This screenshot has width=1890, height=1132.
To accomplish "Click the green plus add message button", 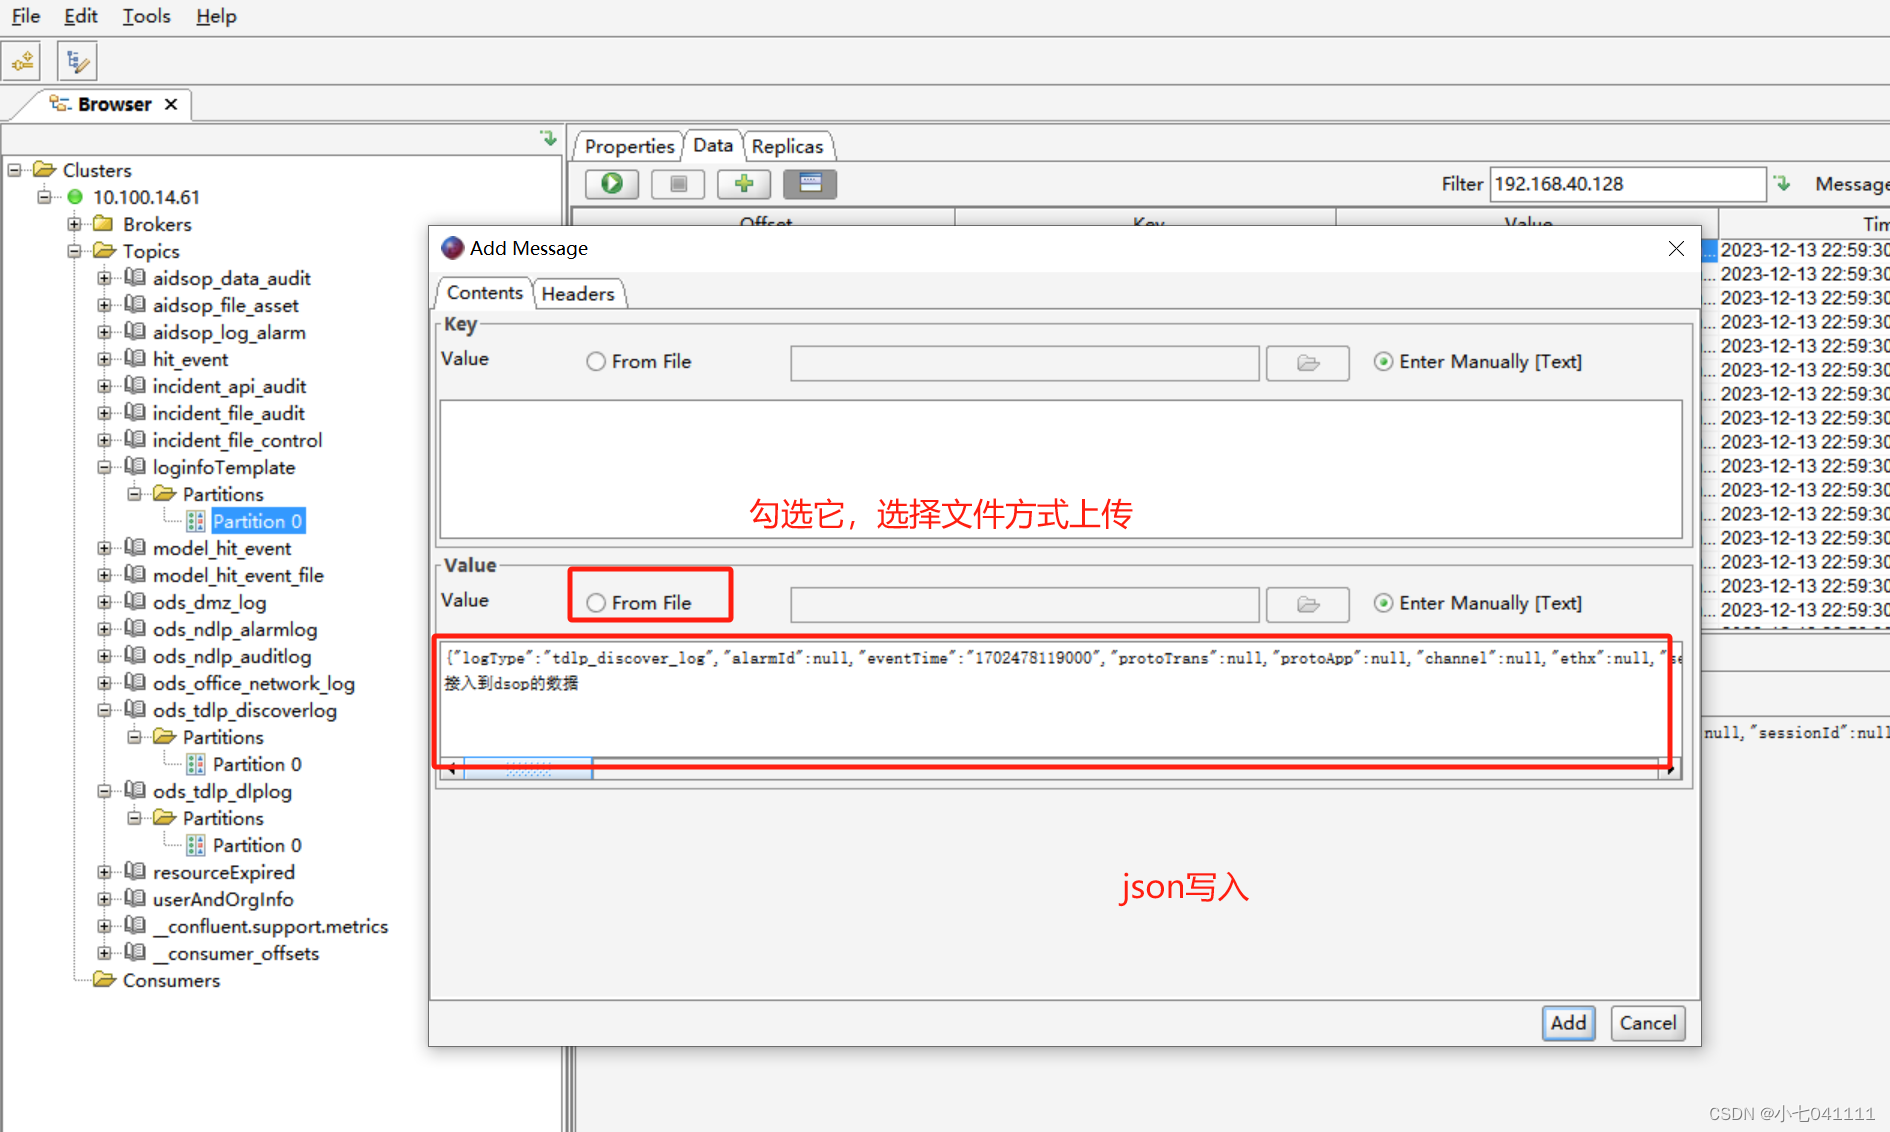I will tap(744, 183).
